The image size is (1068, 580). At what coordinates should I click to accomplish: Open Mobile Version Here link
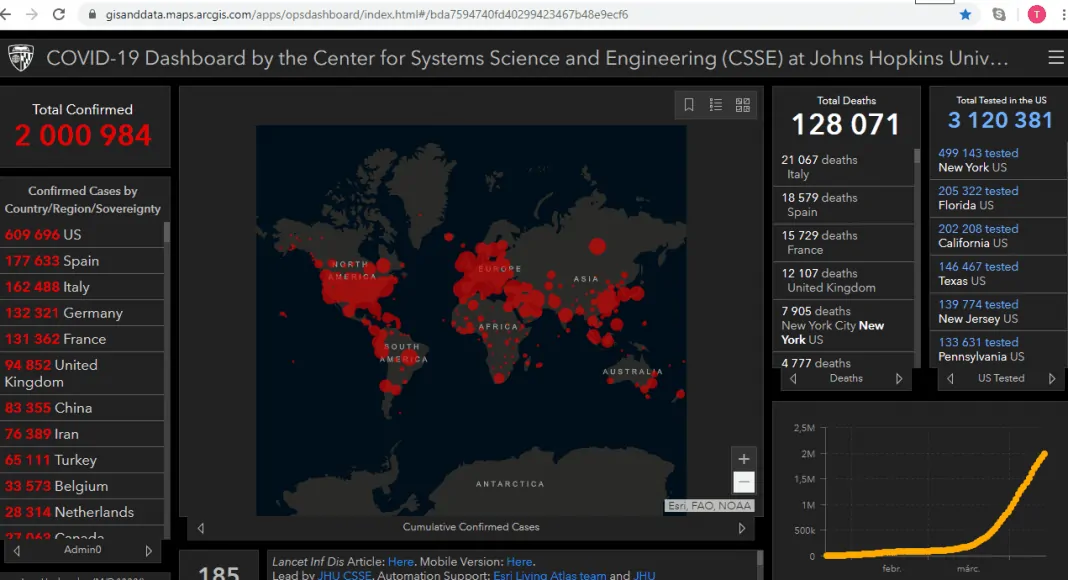519,562
